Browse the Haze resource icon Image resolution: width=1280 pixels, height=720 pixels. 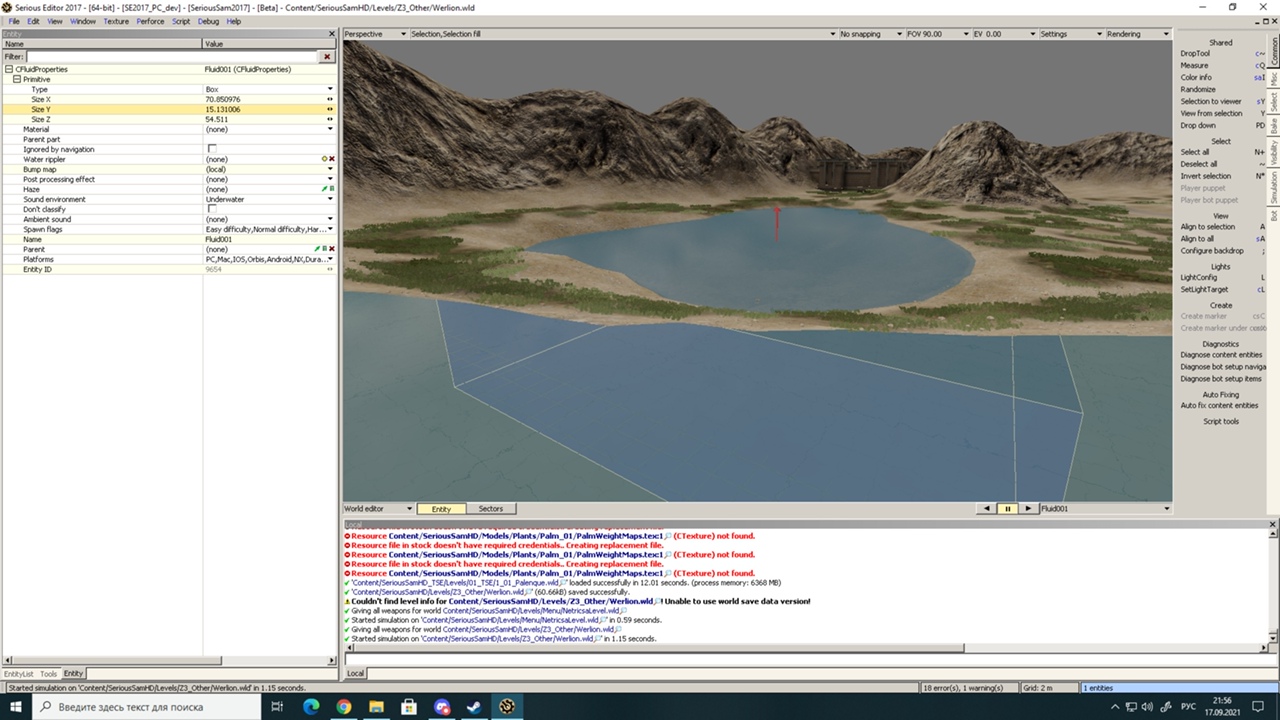pyautogui.click(x=332, y=189)
